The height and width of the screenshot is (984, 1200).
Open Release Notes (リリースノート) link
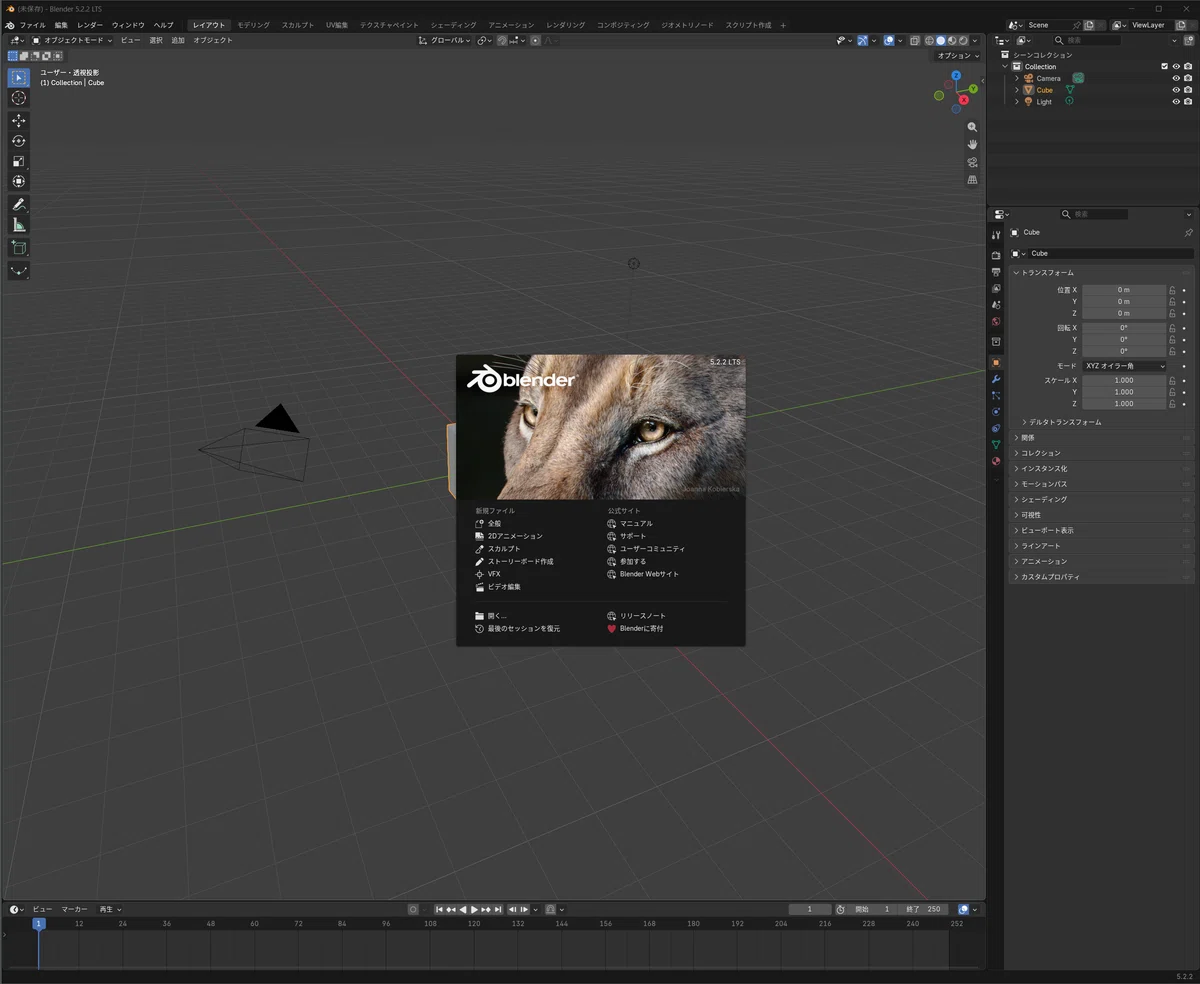[636, 616]
